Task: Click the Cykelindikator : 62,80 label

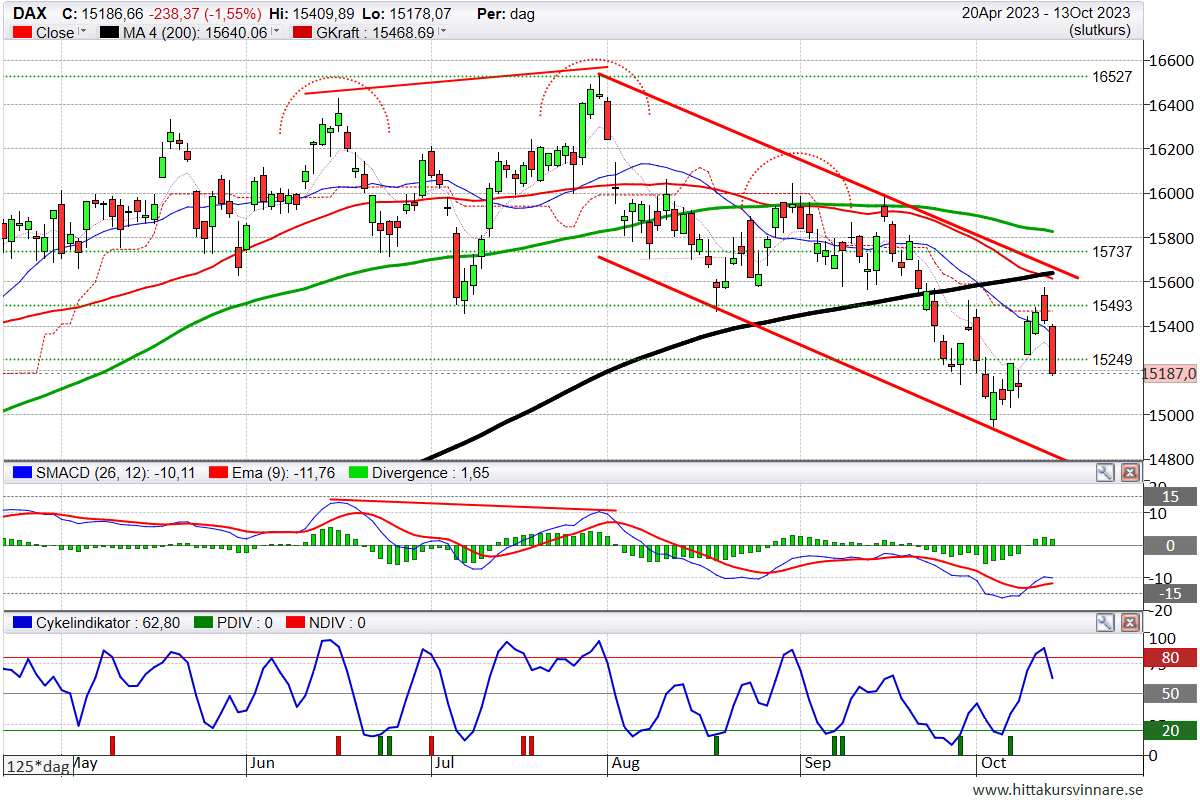Action: tap(109, 623)
